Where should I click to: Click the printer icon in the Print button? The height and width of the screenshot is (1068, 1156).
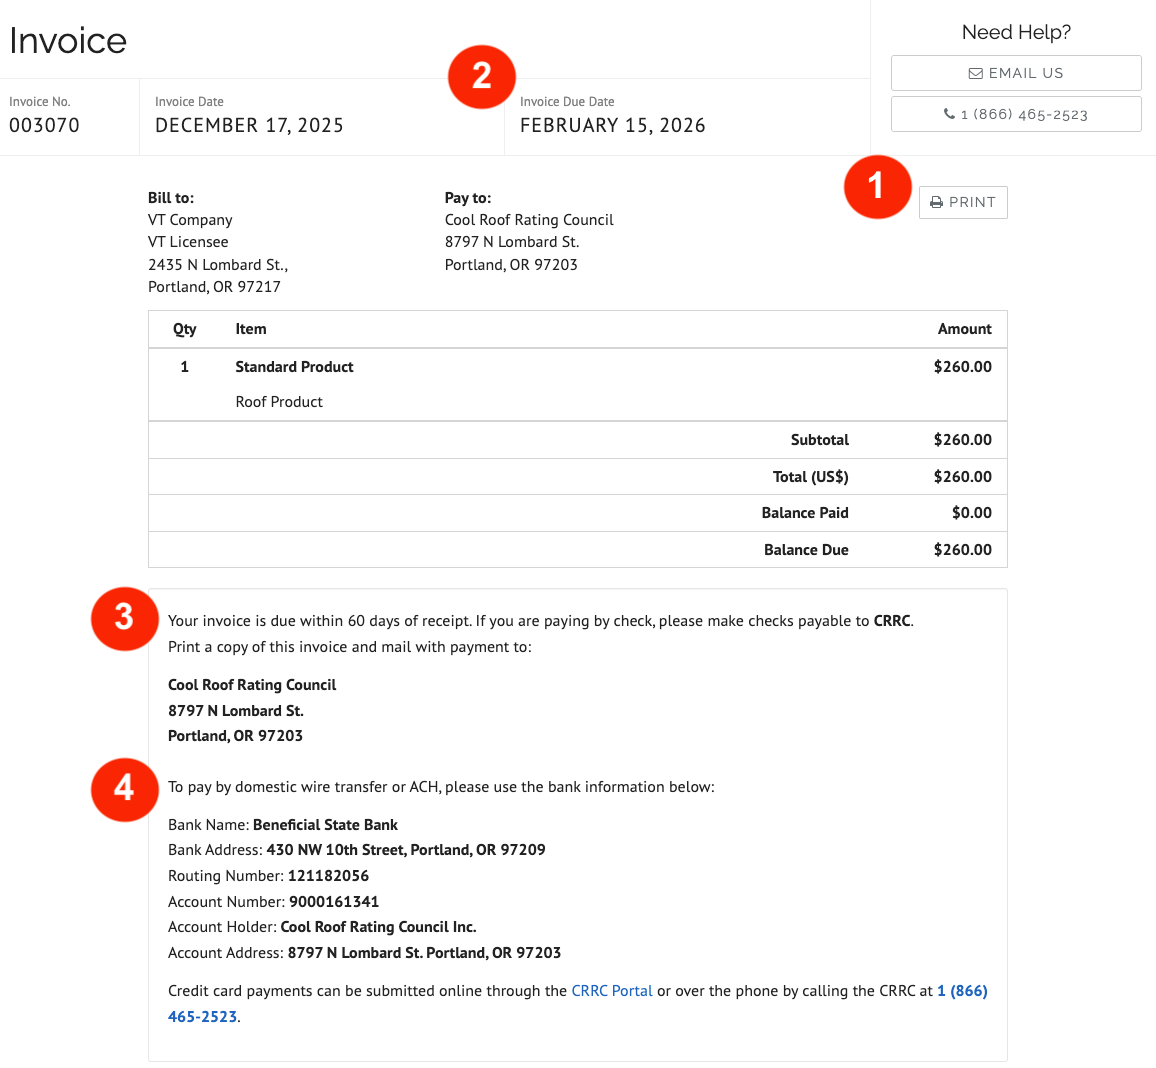click(936, 202)
